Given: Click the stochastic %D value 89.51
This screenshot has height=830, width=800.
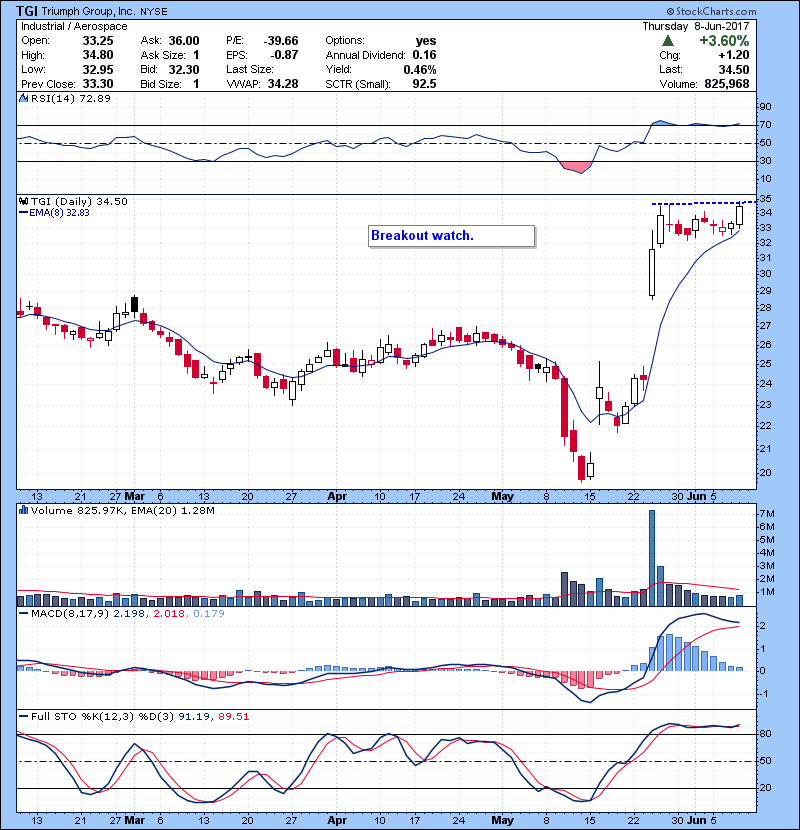Looking at the screenshot, I should click(233, 716).
